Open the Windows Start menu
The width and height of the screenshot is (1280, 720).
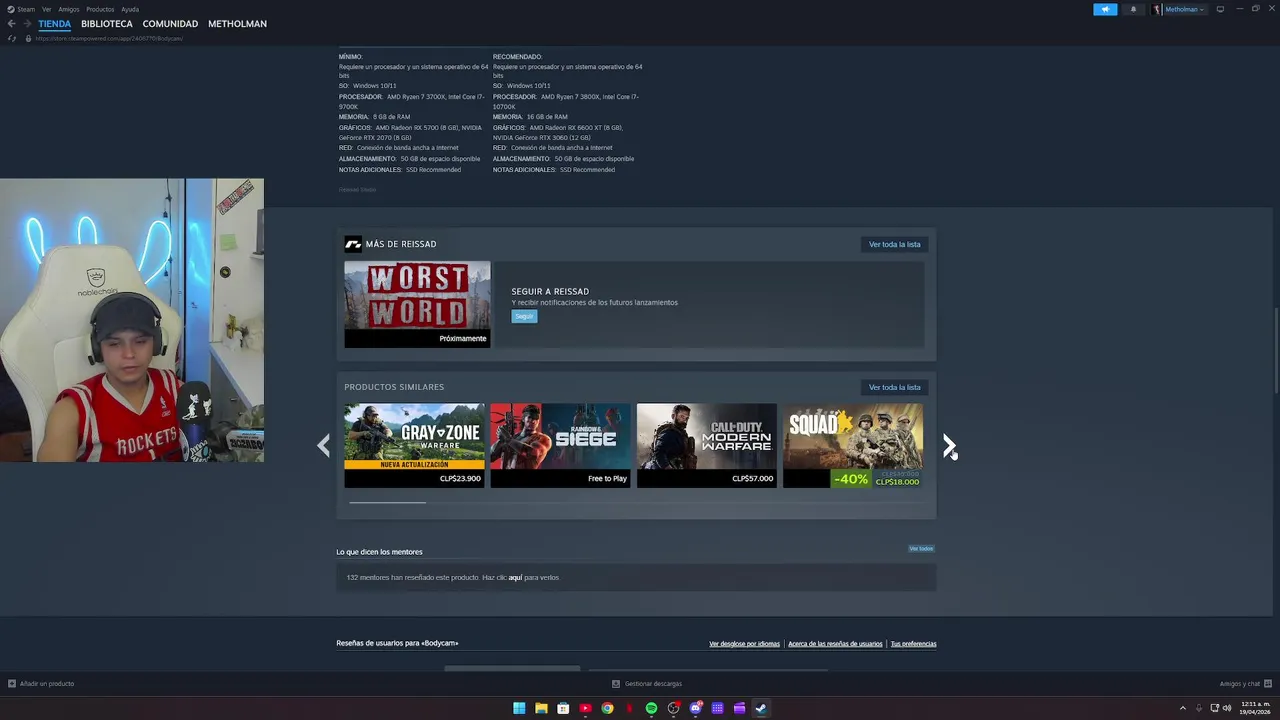tap(519, 708)
